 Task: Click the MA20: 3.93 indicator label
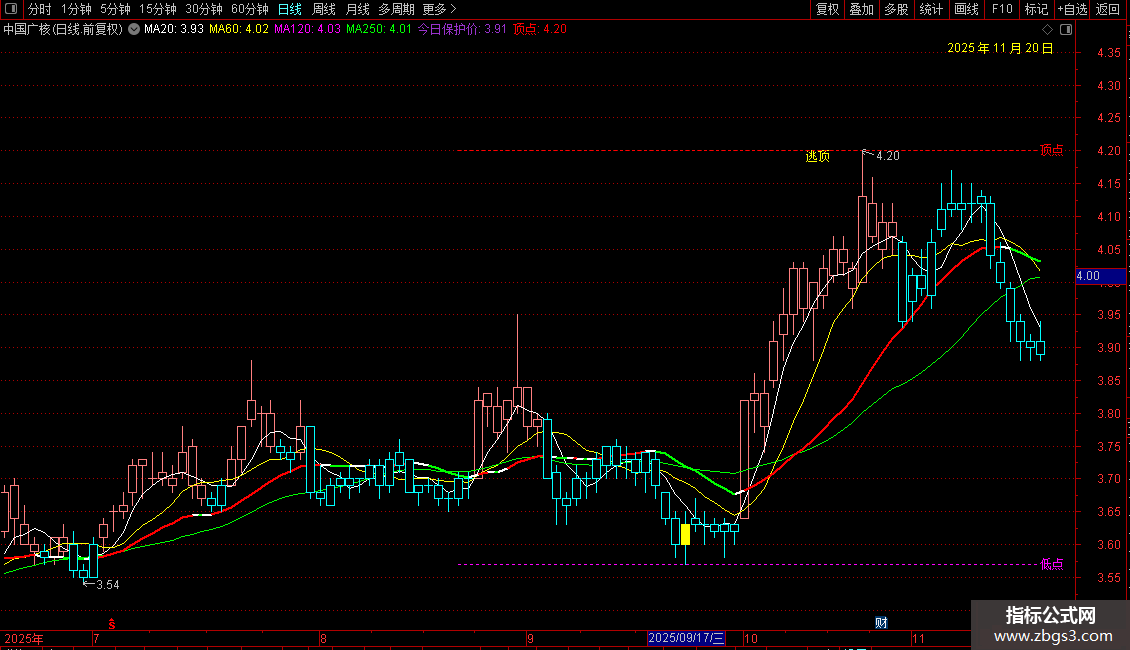pos(174,30)
